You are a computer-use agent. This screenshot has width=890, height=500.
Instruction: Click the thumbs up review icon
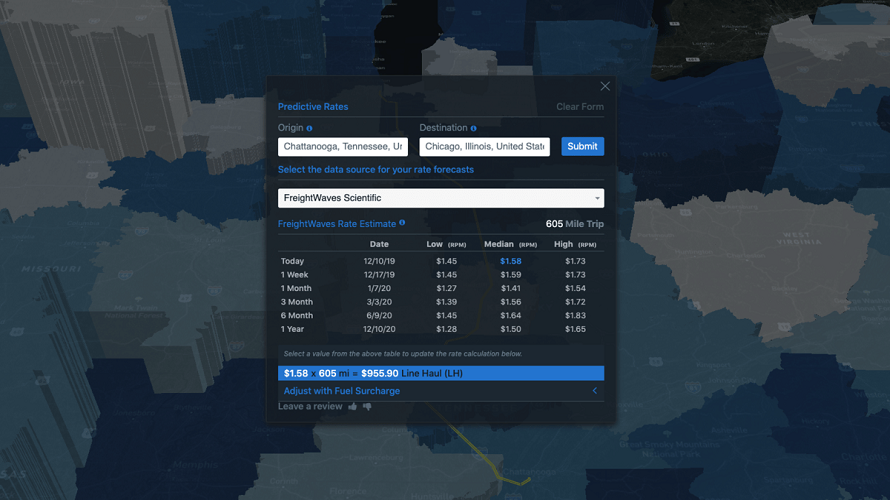(x=352, y=406)
